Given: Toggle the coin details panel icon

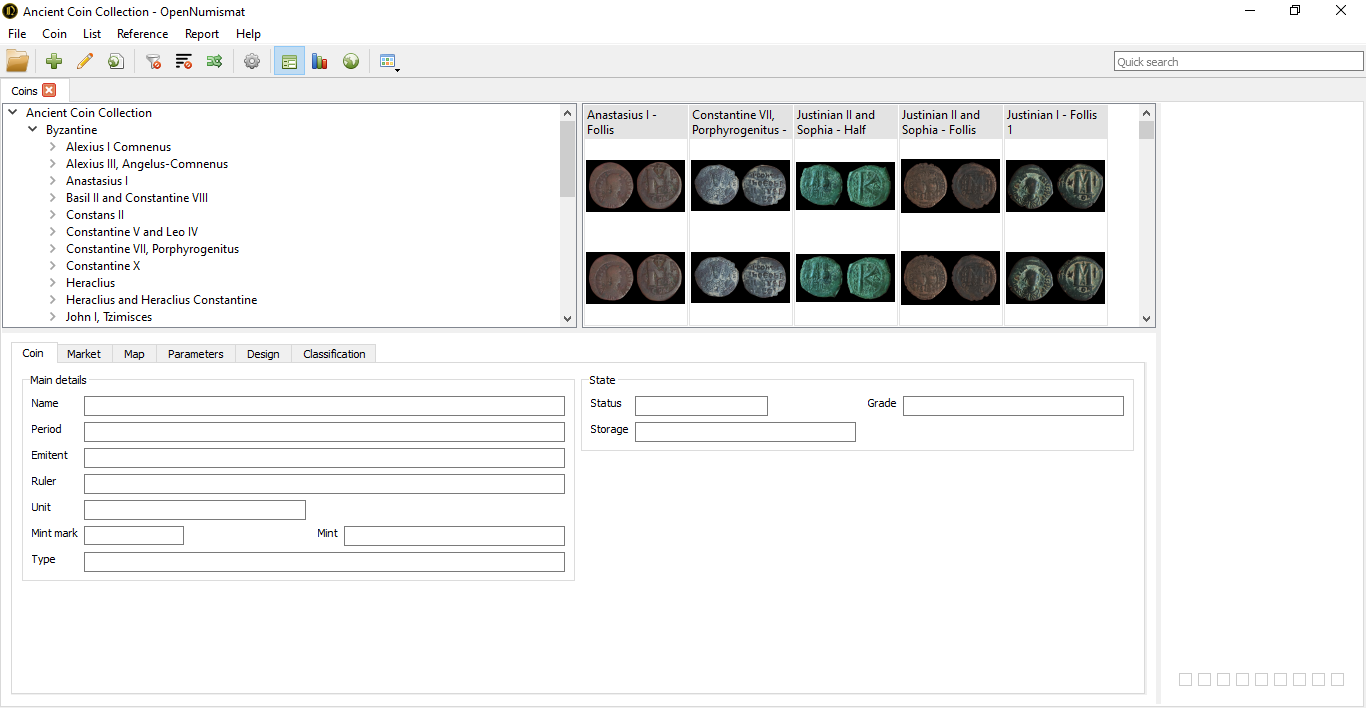Looking at the screenshot, I should tap(289, 61).
